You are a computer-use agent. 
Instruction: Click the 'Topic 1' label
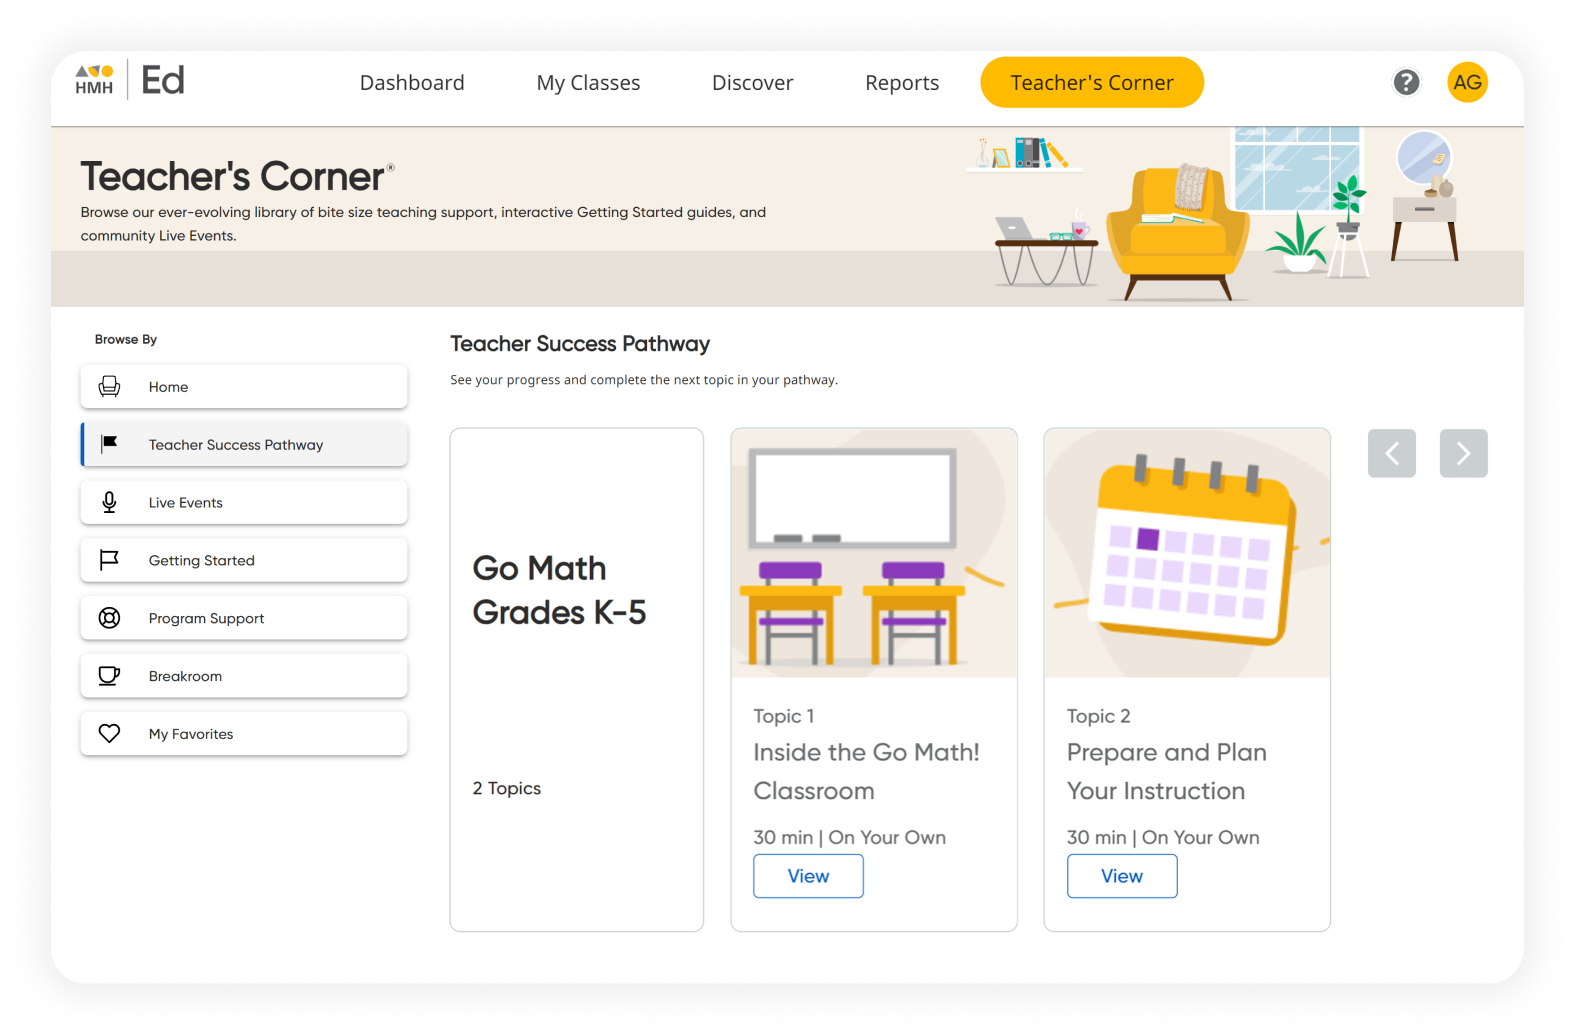click(784, 716)
